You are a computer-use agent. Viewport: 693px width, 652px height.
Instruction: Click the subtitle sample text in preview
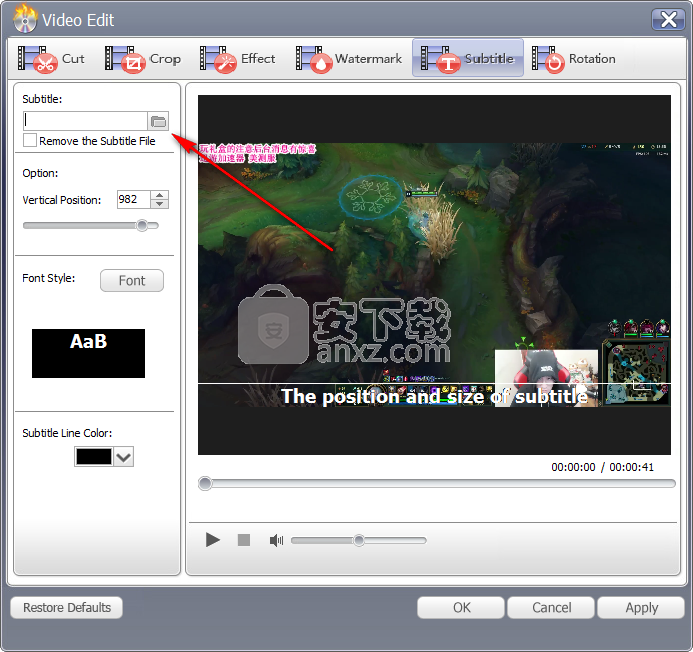(434, 396)
